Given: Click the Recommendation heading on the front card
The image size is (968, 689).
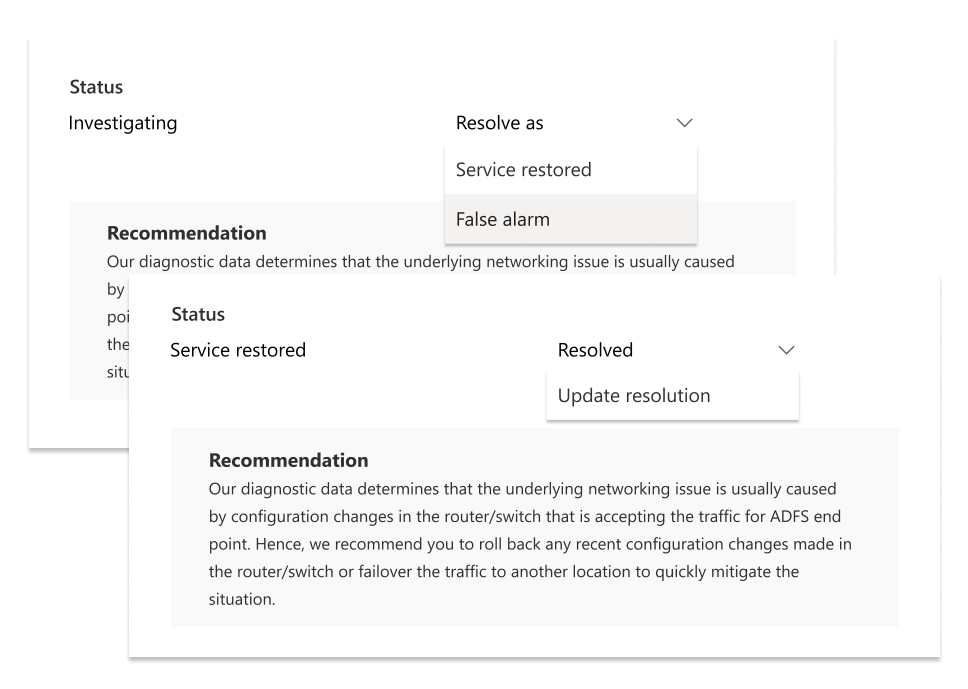Looking at the screenshot, I should [288, 461].
